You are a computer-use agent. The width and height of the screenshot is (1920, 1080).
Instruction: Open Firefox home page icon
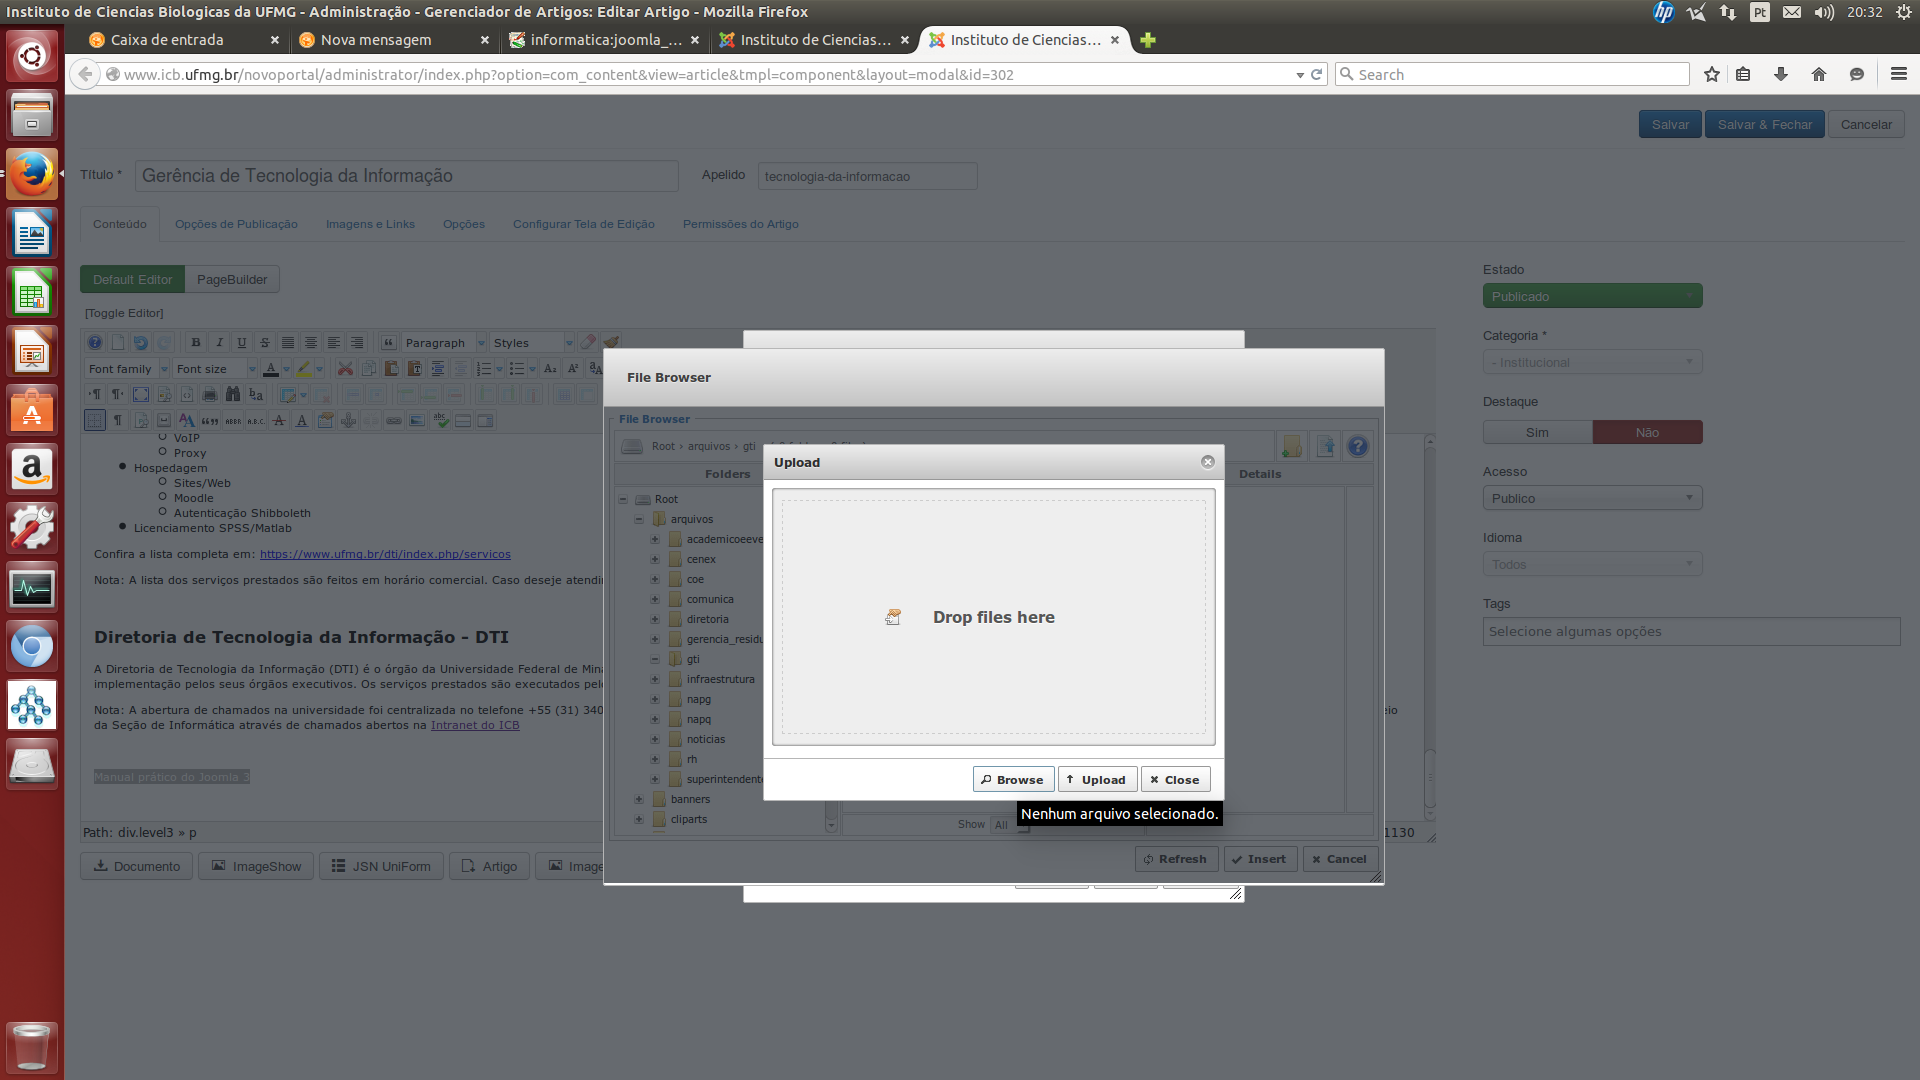pos(1819,74)
